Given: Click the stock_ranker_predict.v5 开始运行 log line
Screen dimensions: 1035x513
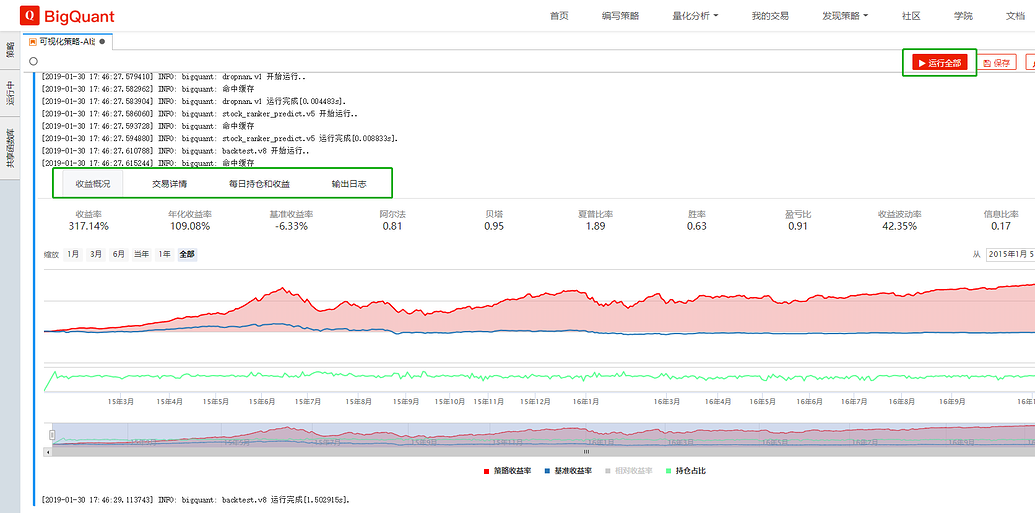Looking at the screenshot, I should (200, 114).
